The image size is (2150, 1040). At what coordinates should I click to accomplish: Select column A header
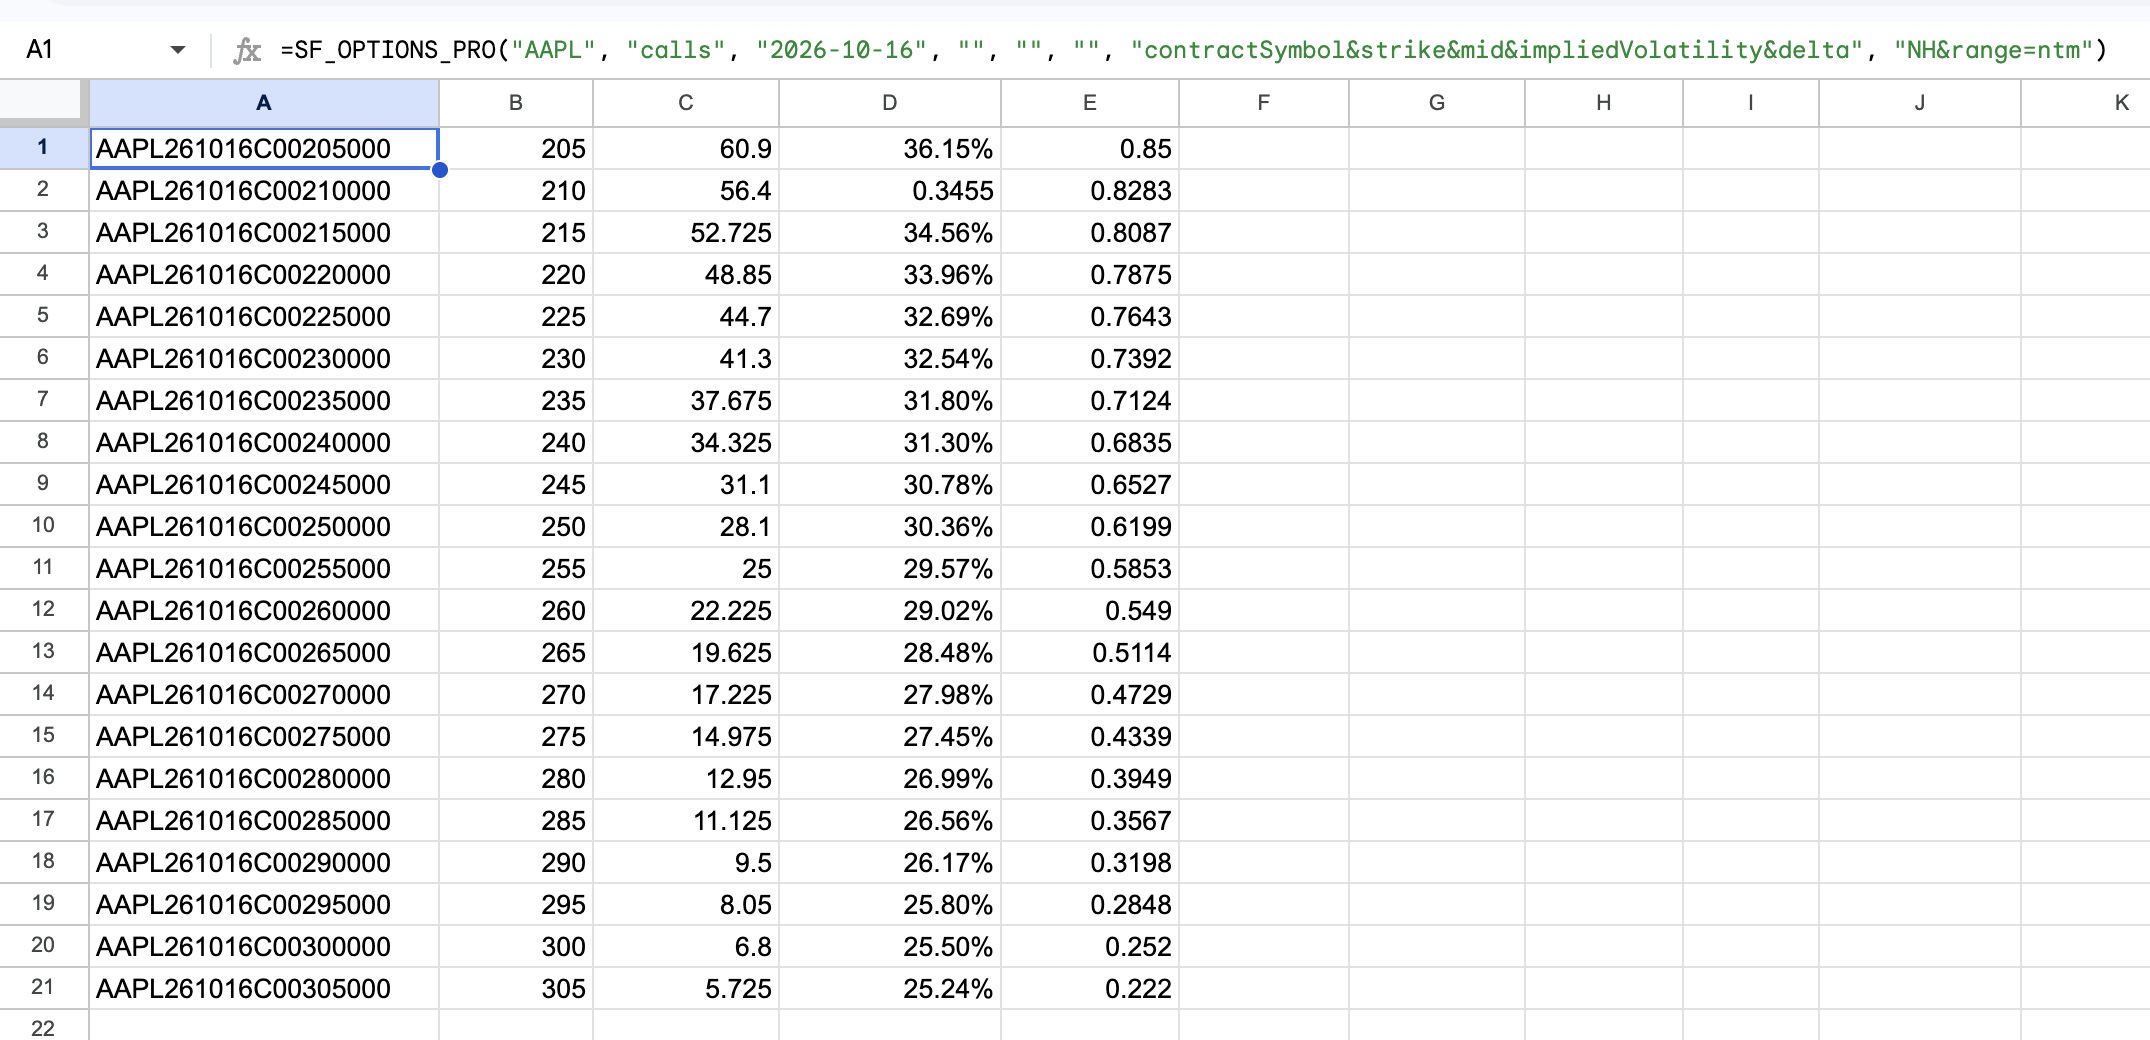tap(264, 102)
